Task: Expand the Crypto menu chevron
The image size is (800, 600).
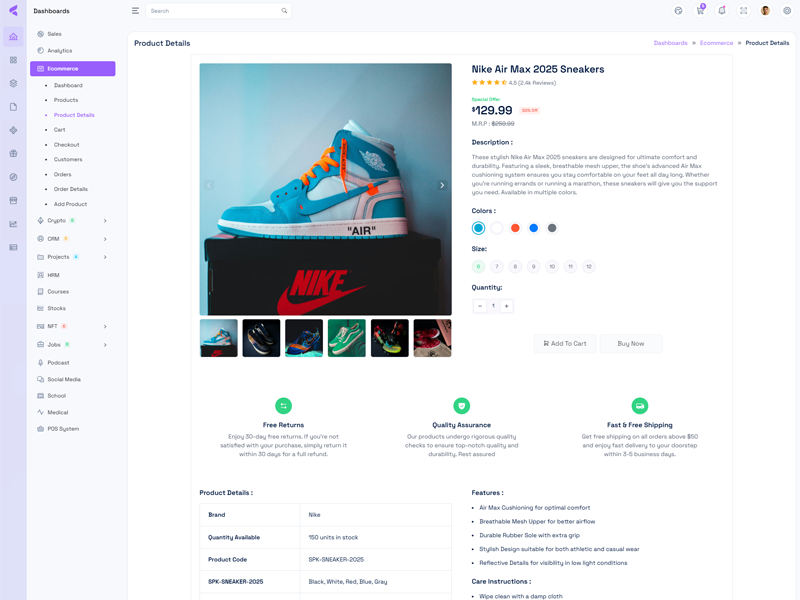Action: pos(105,221)
